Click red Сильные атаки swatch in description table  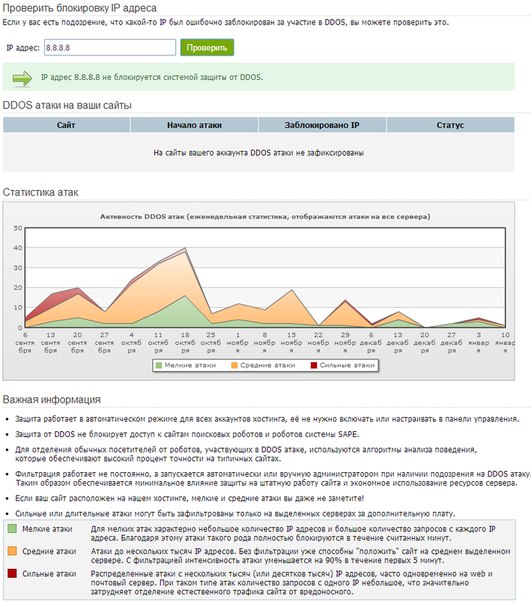(12, 573)
